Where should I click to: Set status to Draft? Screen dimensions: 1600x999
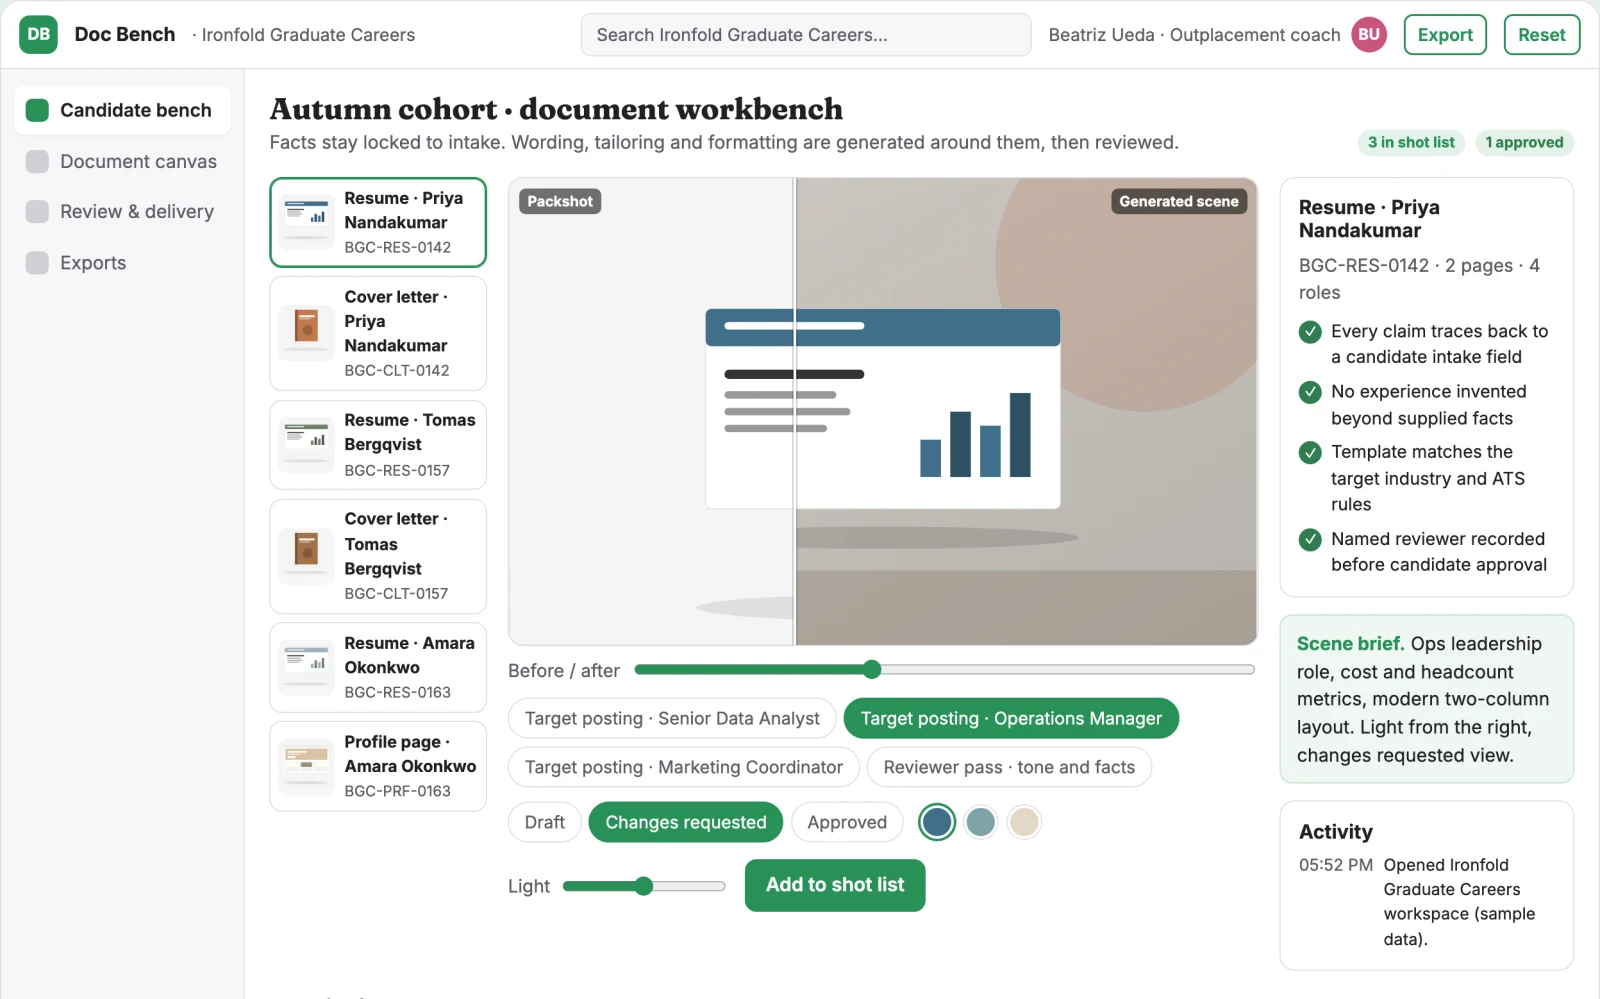[x=545, y=822]
